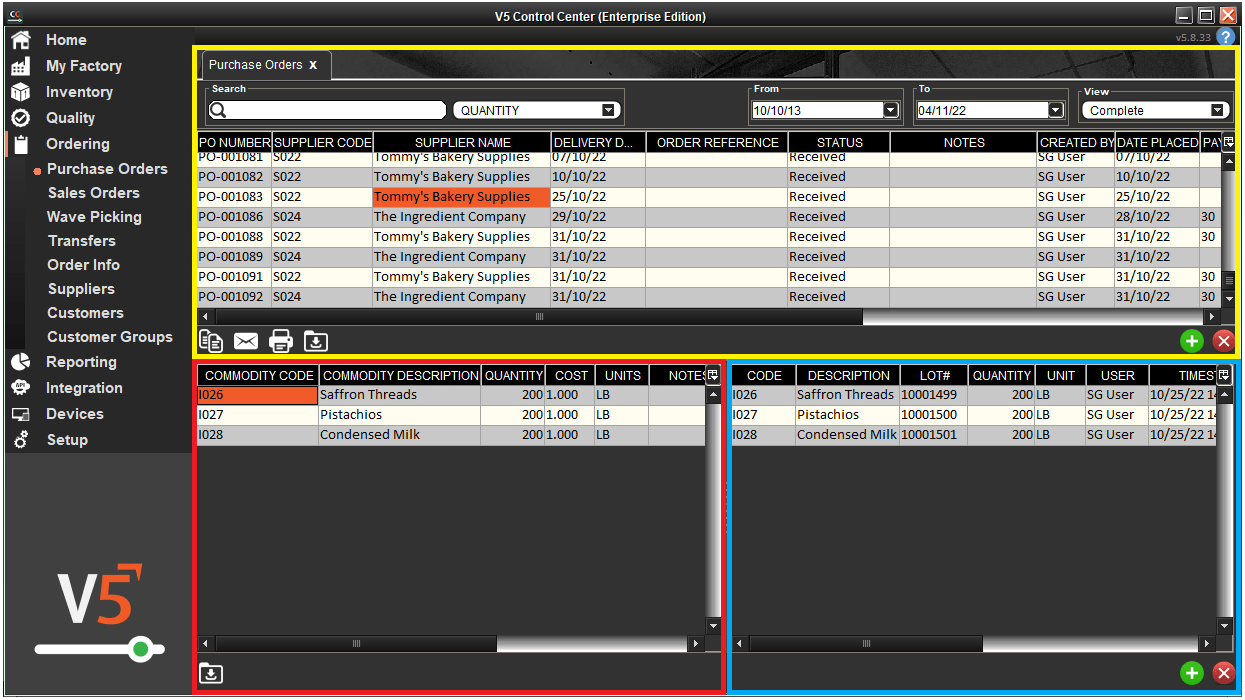Screen dimensions: 1245x700
Task: Open the To date picker dropdown
Action: tap(1055, 111)
